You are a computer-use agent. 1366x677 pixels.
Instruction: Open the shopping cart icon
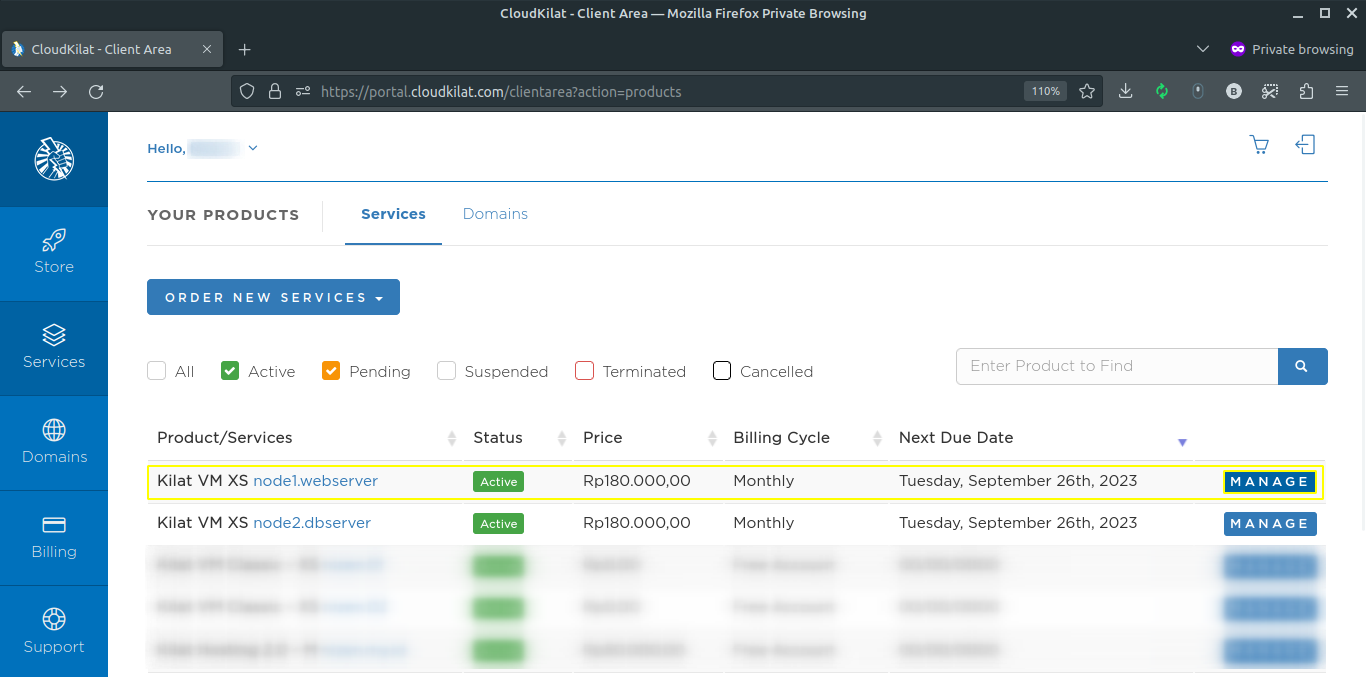pos(1259,146)
